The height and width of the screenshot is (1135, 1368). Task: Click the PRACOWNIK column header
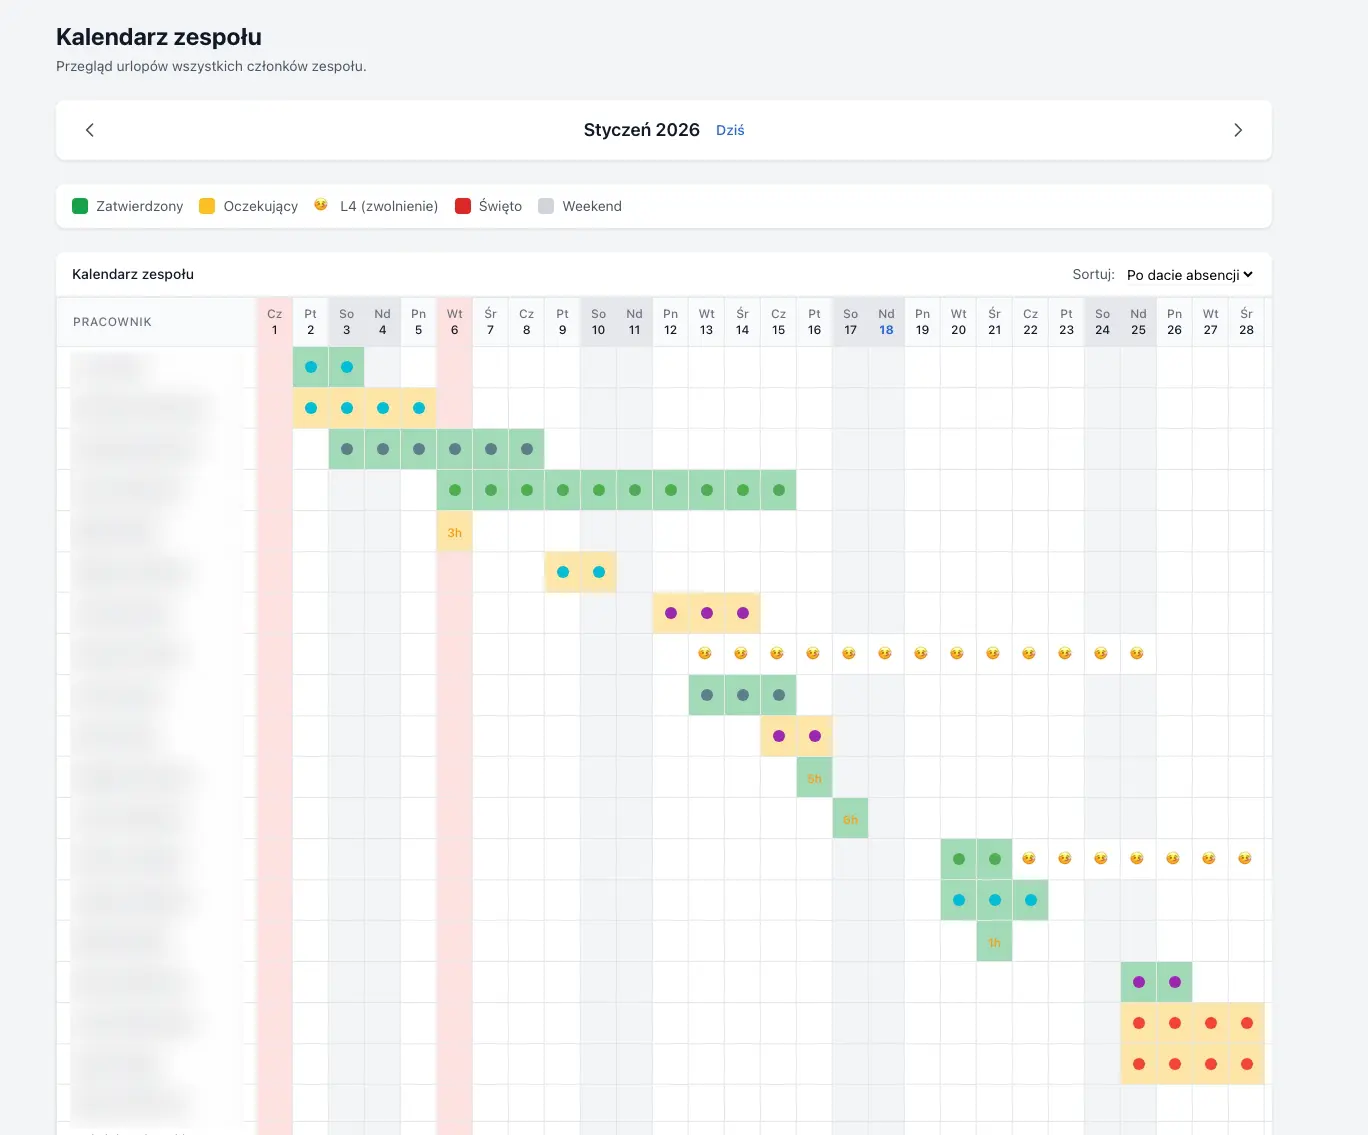click(112, 322)
